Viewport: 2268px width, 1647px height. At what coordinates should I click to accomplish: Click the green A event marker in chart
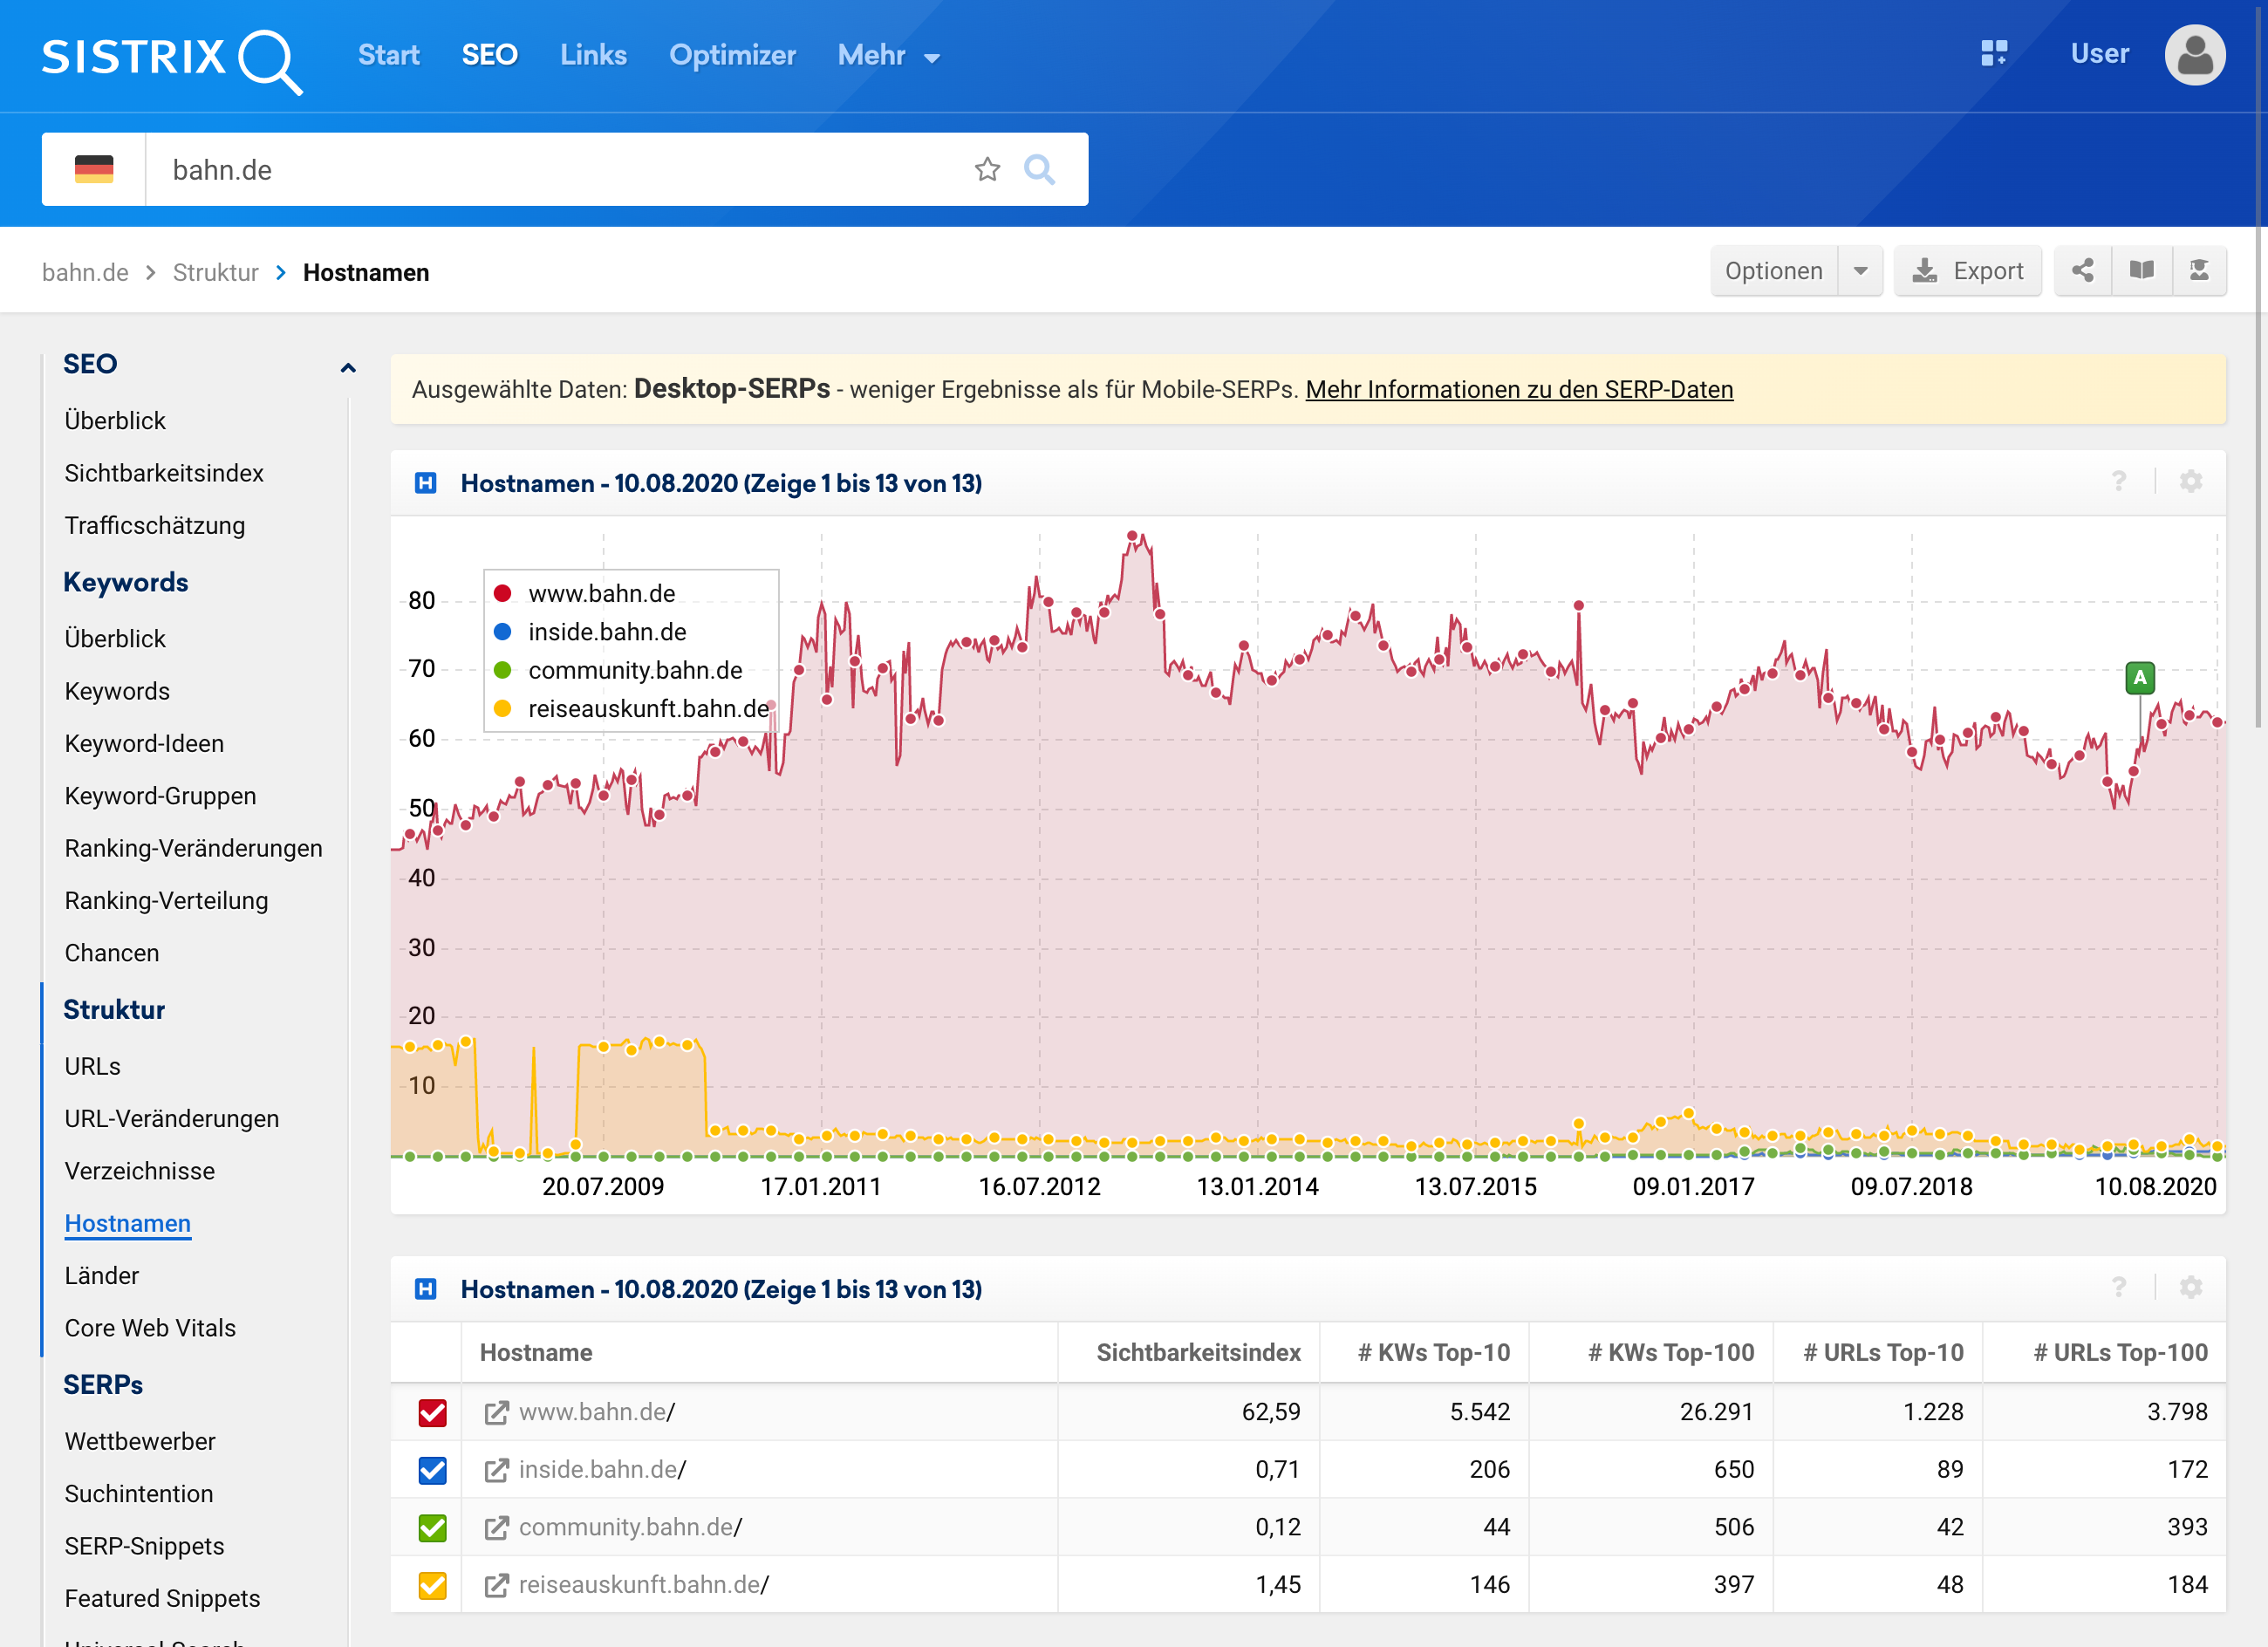(2139, 678)
